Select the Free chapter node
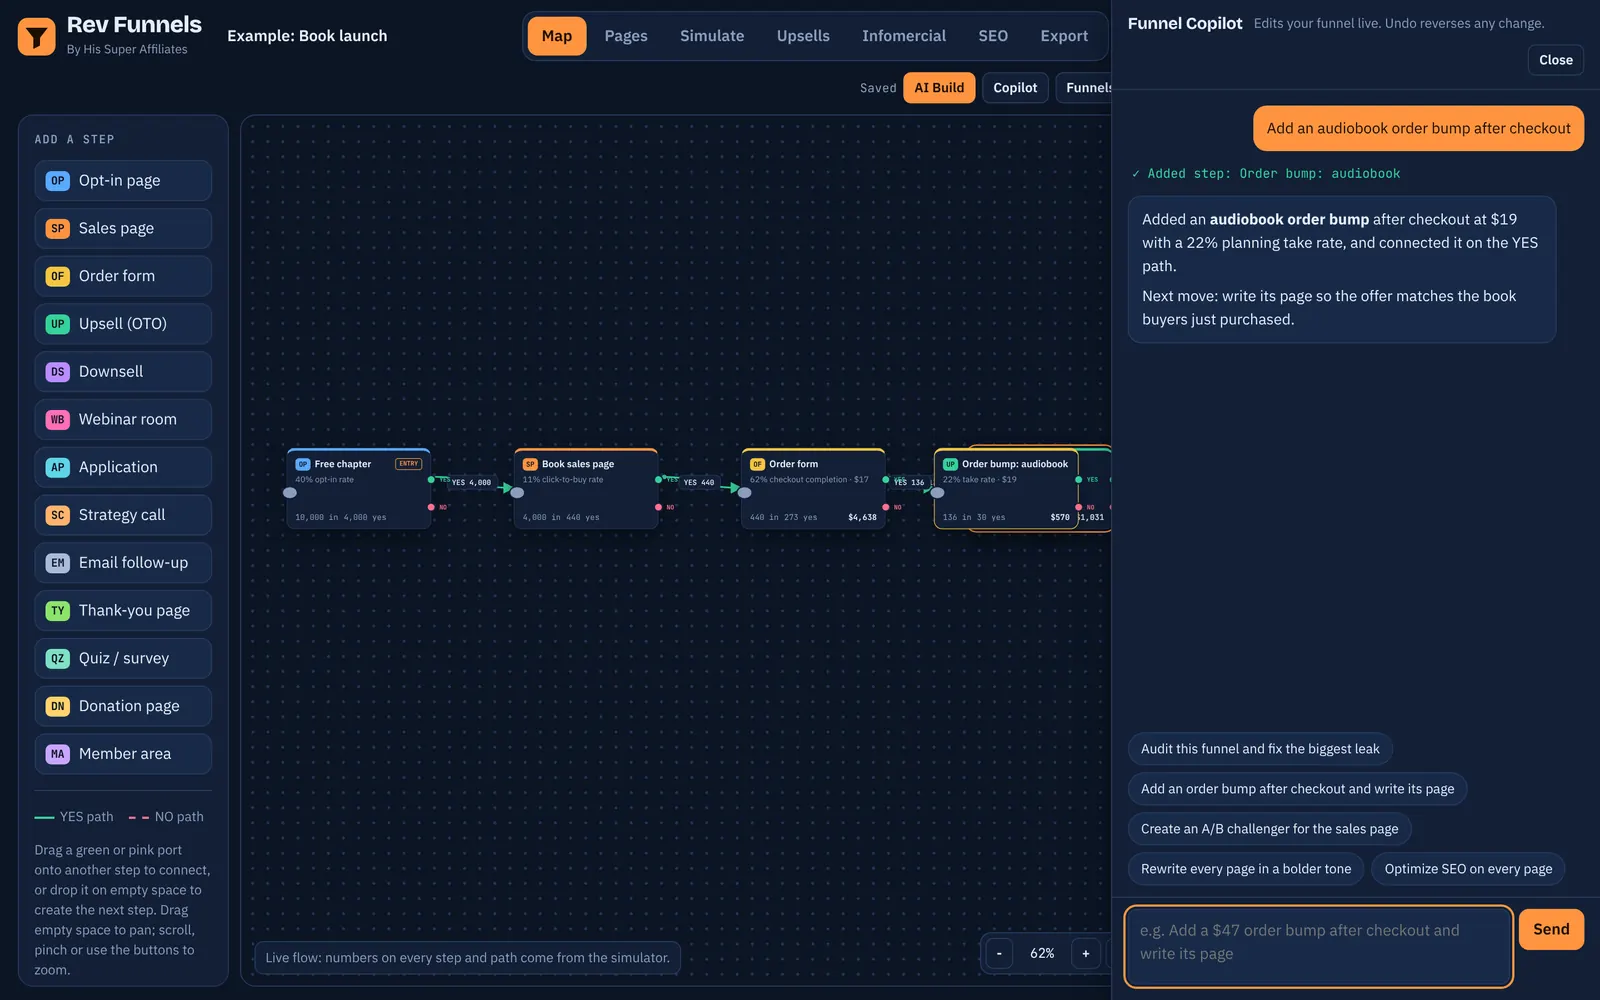Screen dimensions: 1600x1000 click(358, 489)
